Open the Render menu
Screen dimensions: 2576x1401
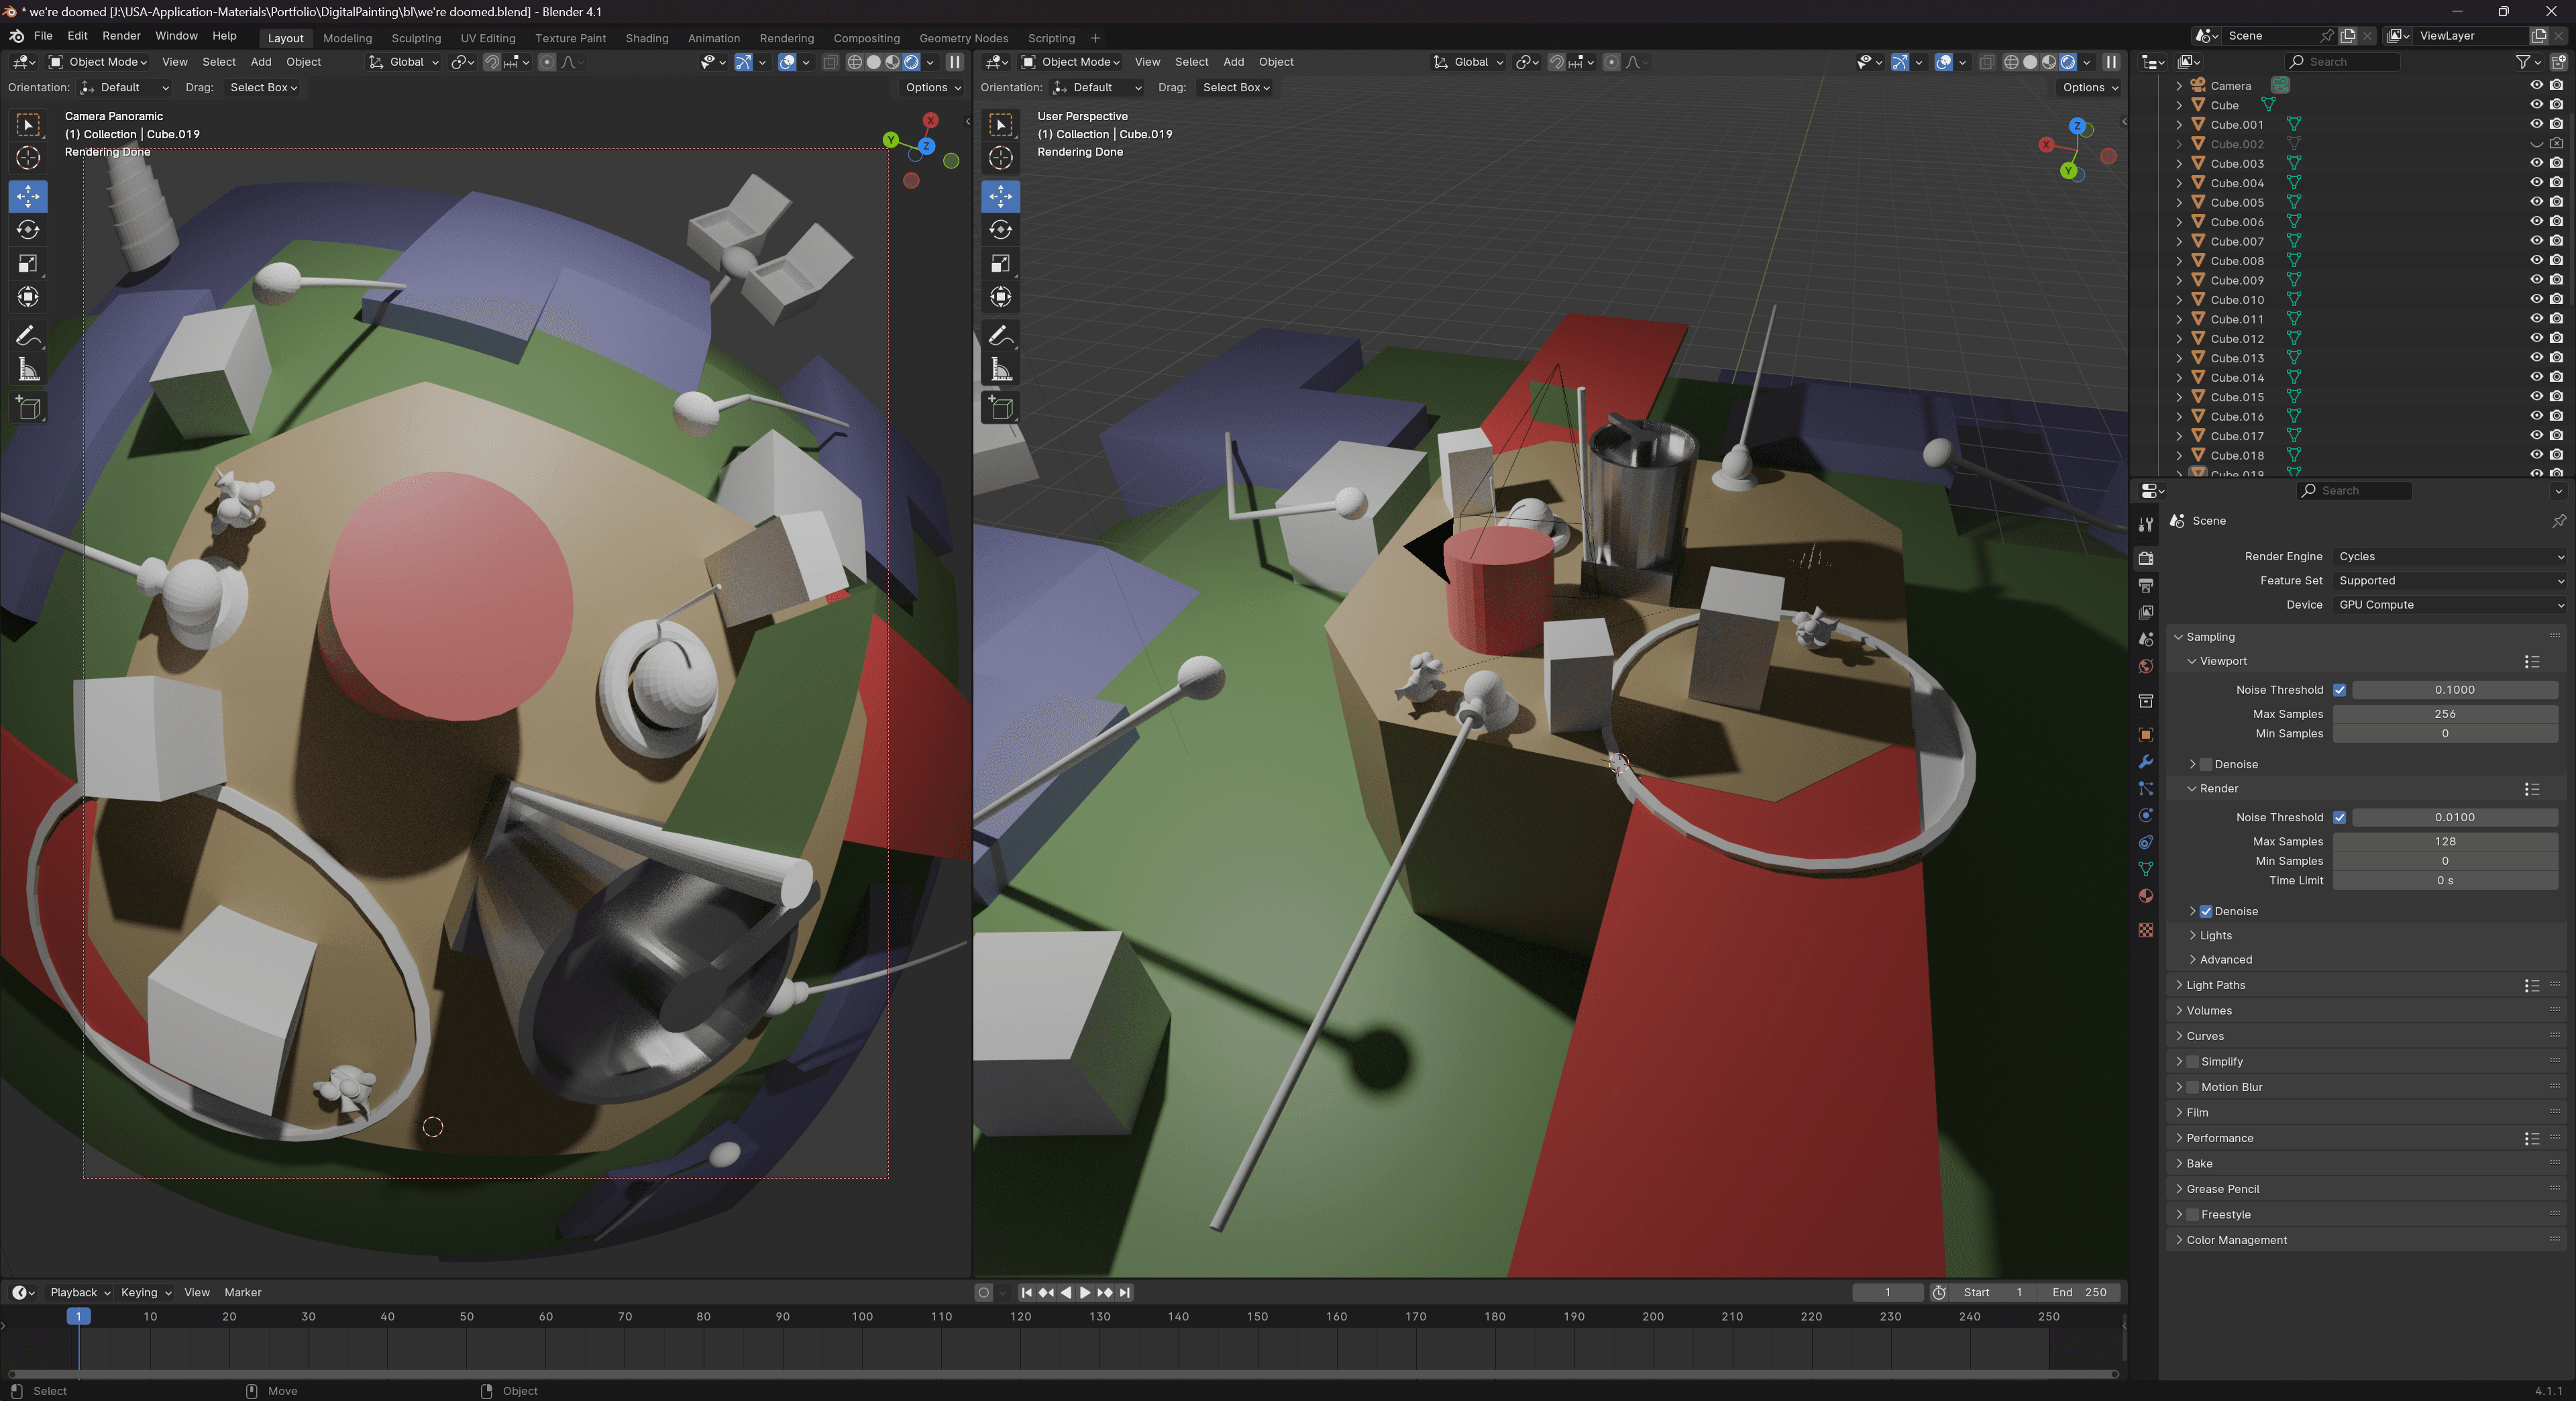(121, 35)
